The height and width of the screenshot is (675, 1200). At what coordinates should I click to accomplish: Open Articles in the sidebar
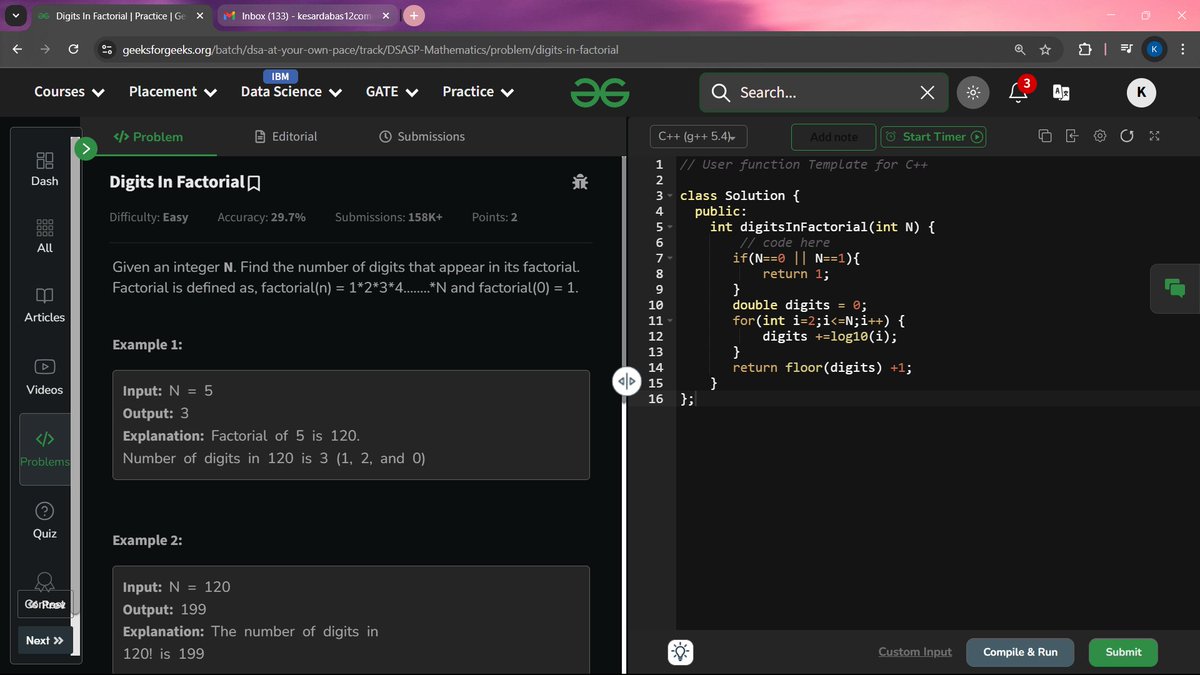tap(45, 305)
